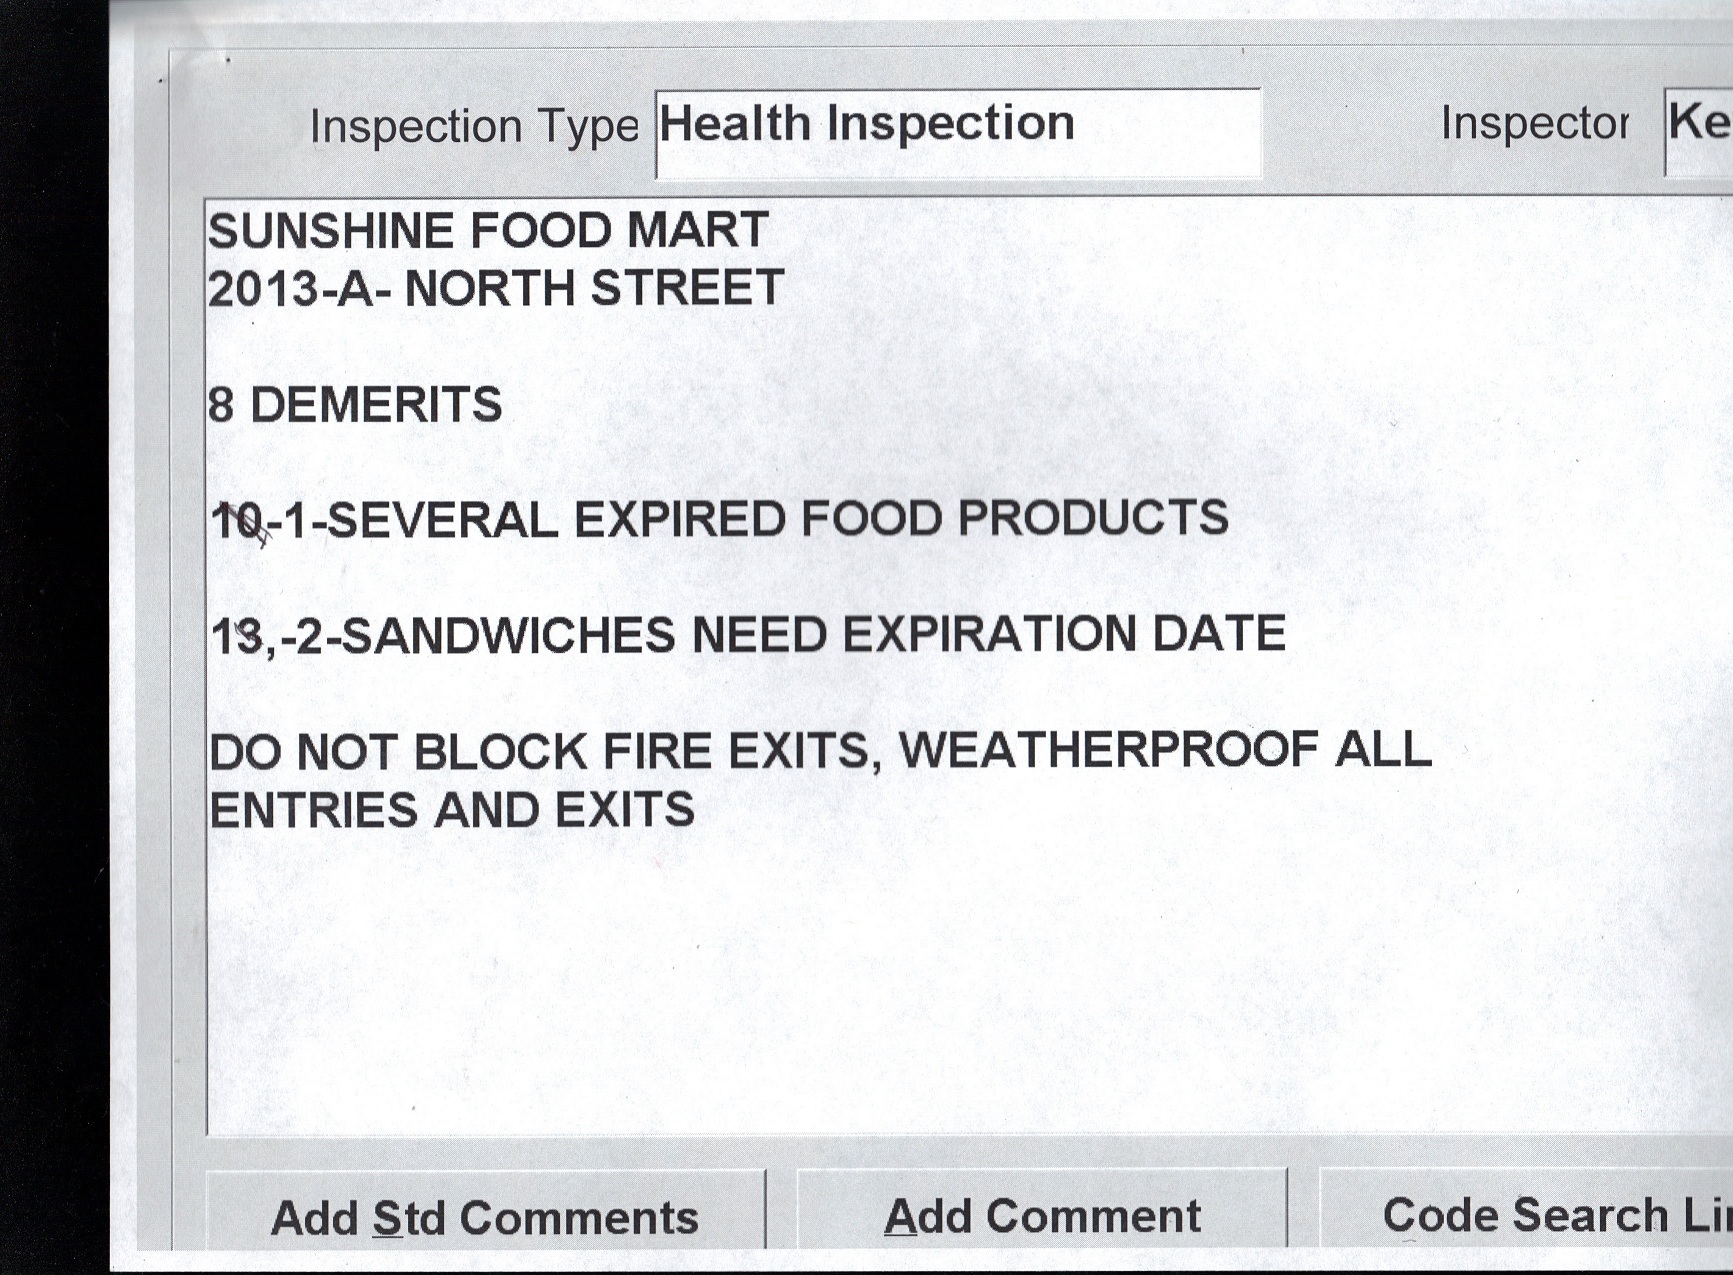Click the SANDWICHES NEED EXPIRATION DATE line
Viewport: 1733px width, 1275px height.
pyautogui.click(x=748, y=635)
